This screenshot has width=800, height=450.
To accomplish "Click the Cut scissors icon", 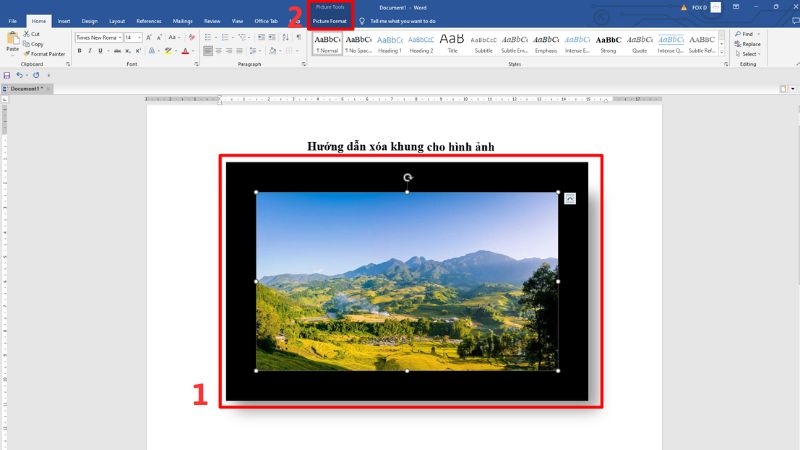I will pos(26,34).
